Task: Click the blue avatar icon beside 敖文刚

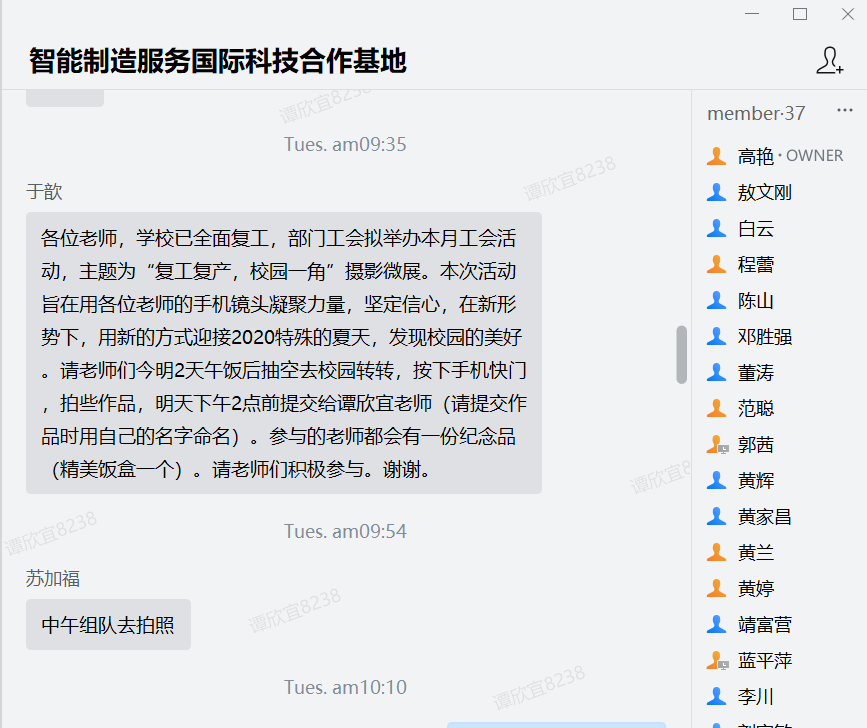Action: pos(716,192)
